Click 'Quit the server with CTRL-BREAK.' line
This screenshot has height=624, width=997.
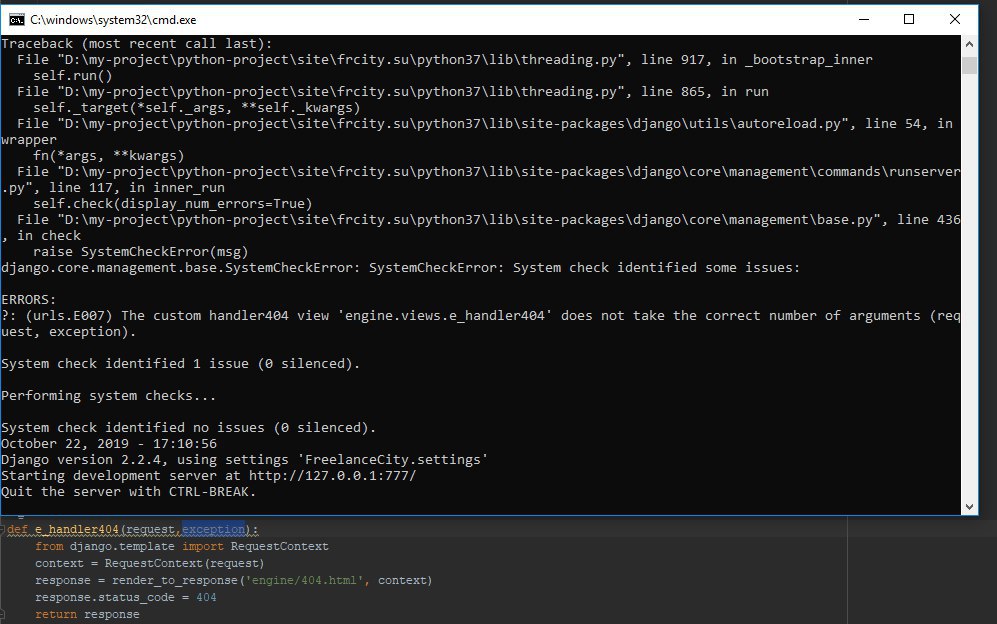click(x=128, y=492)
